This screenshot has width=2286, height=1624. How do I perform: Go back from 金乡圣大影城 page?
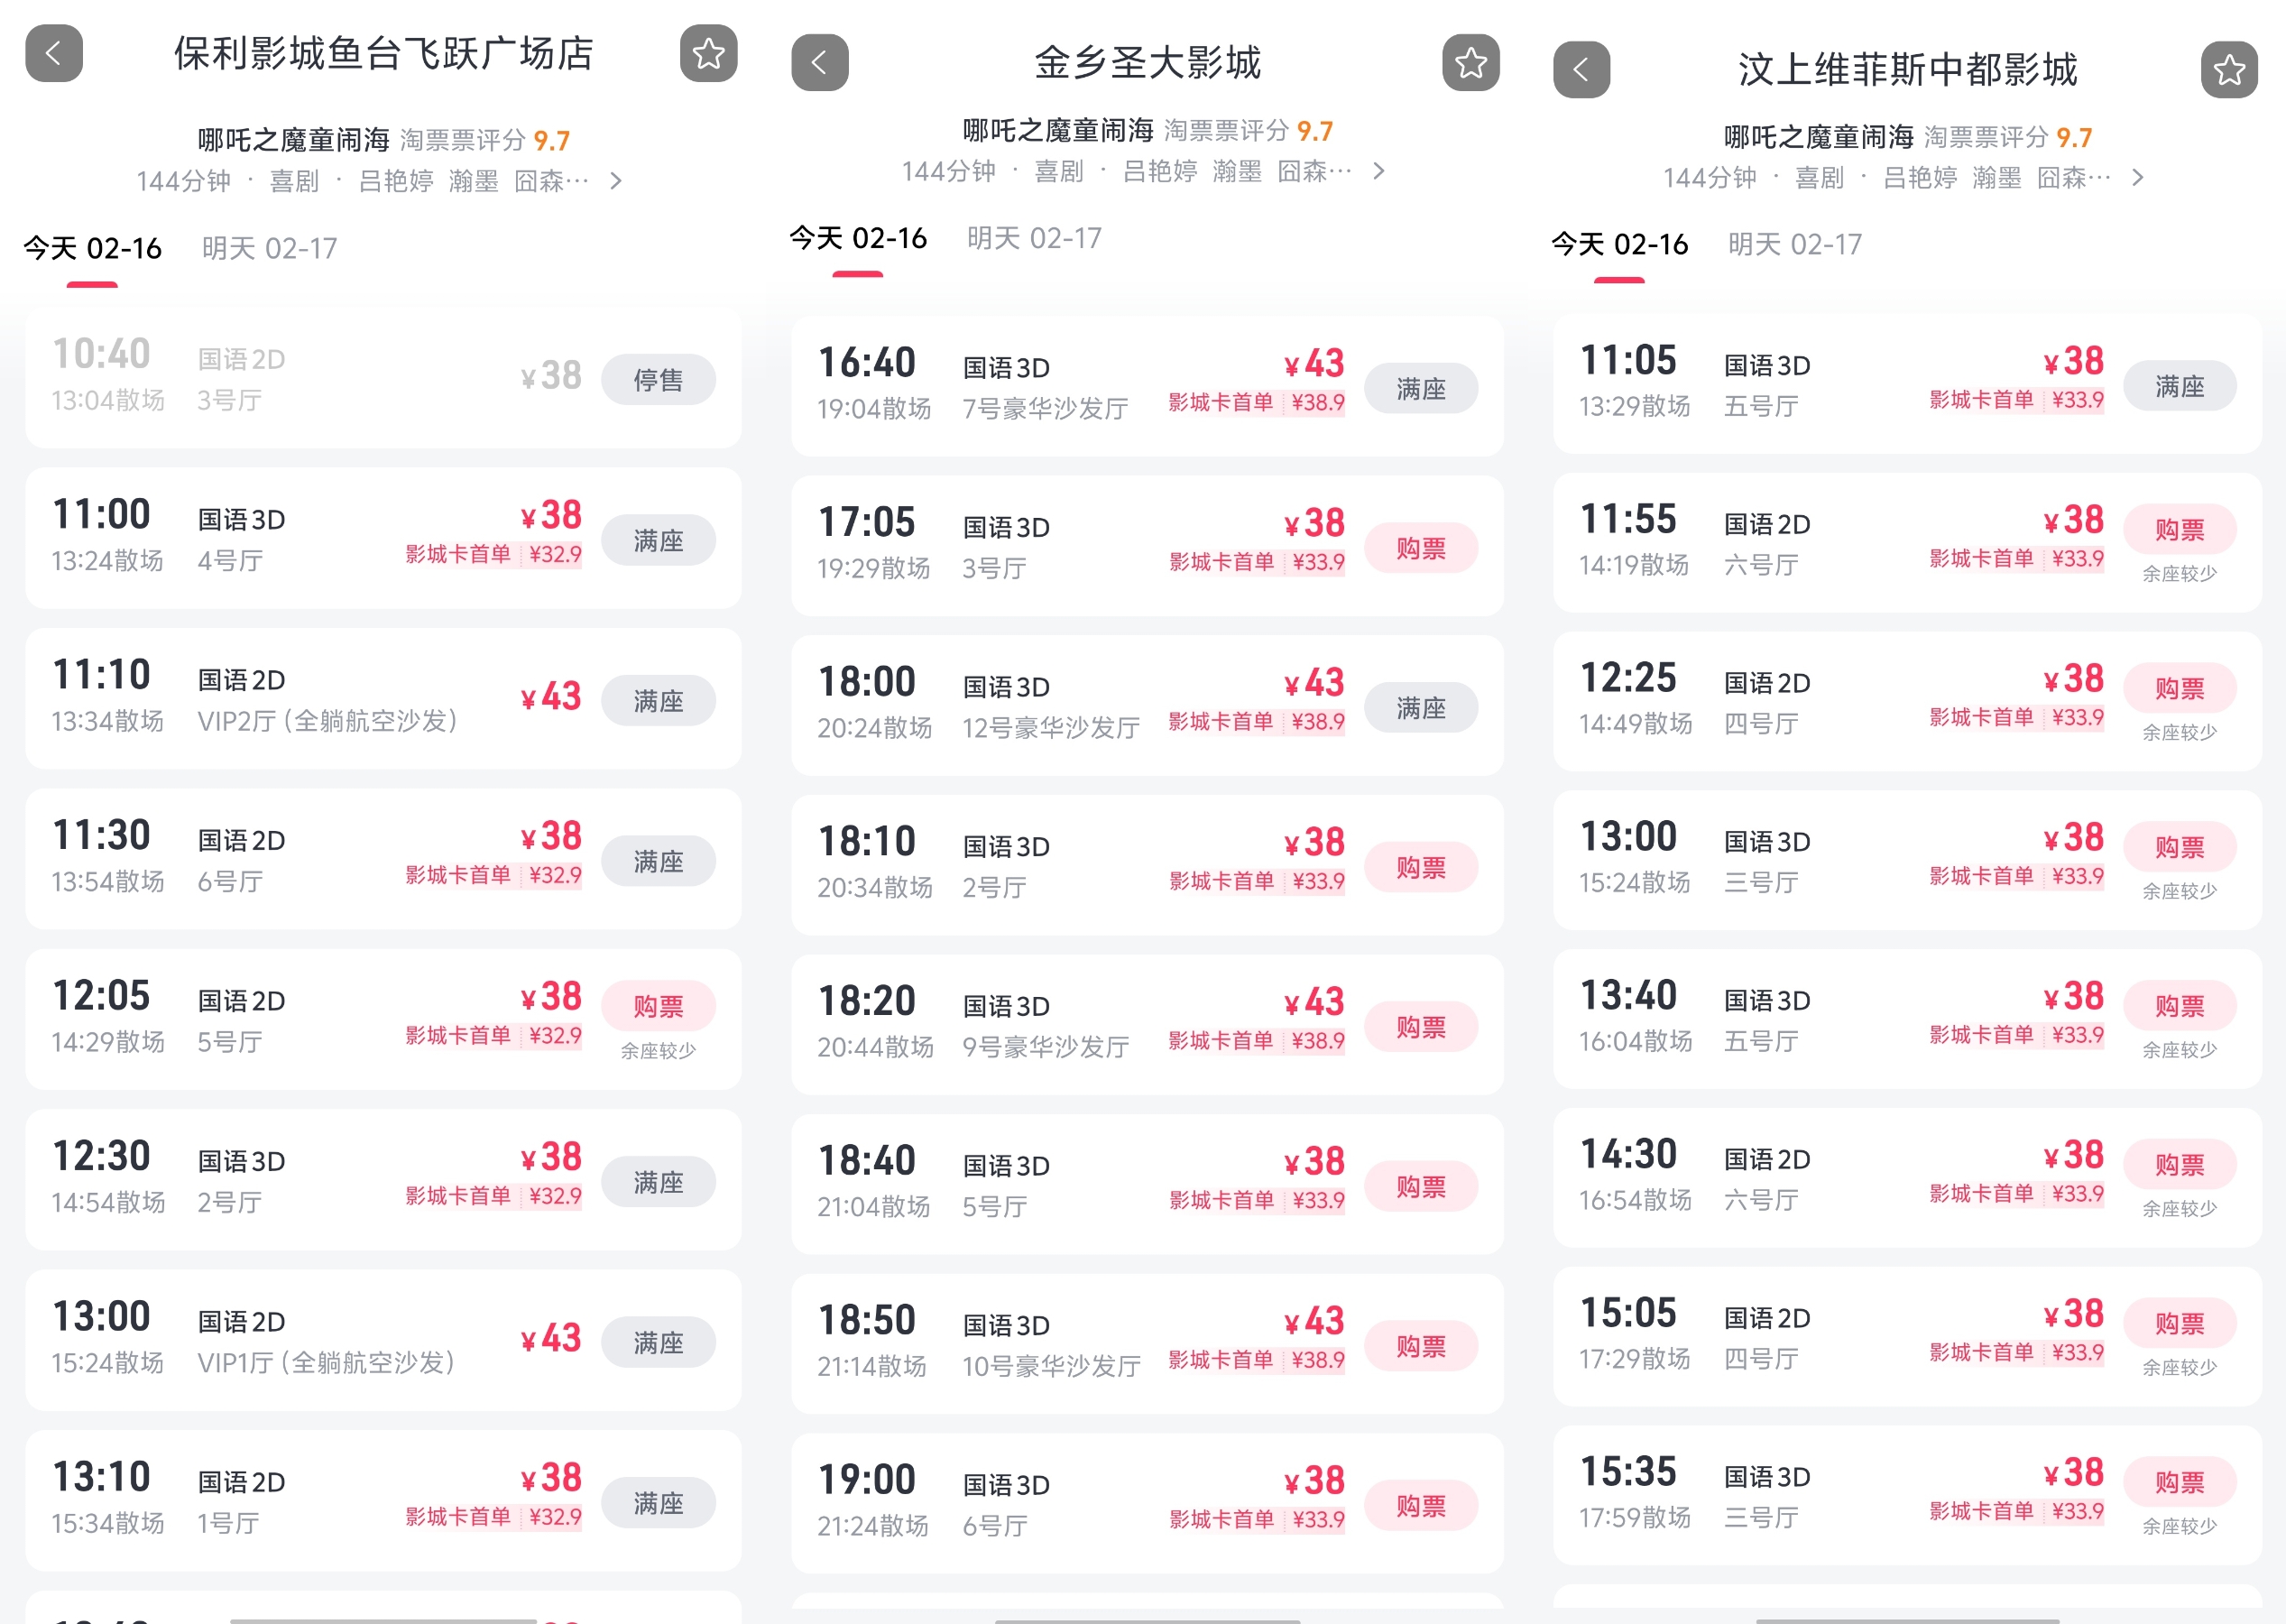coord(819,63)
